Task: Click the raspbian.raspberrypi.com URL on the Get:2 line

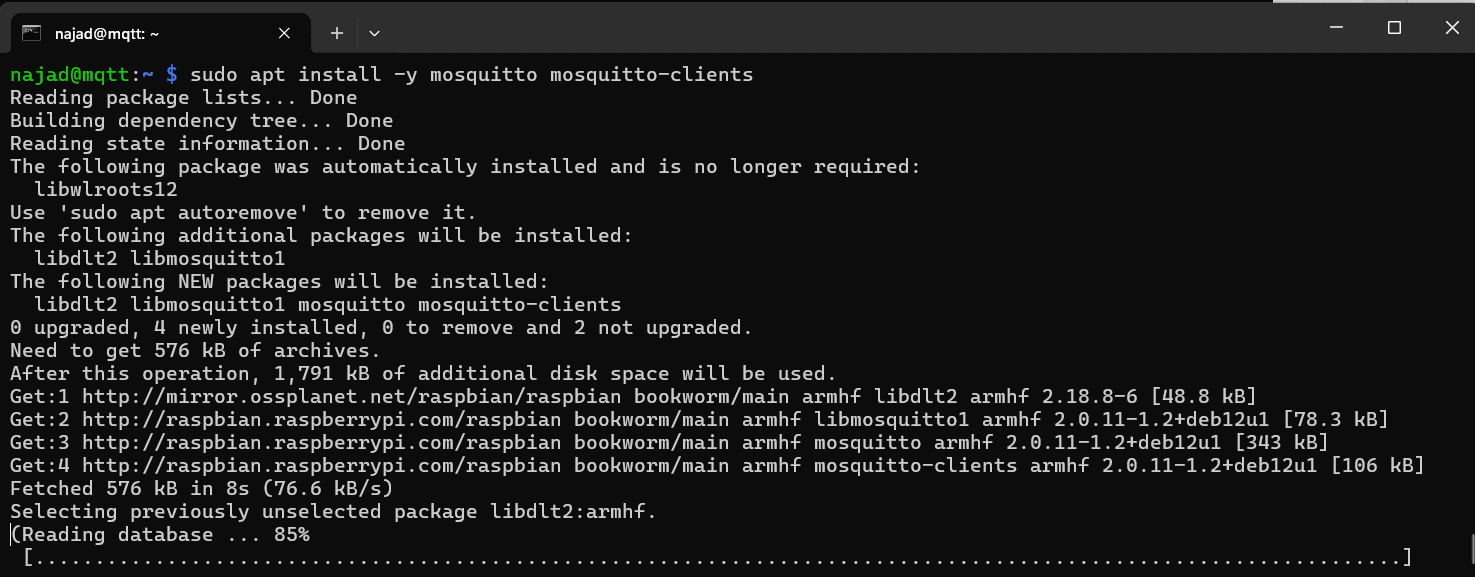Action: tap(315, 418)
